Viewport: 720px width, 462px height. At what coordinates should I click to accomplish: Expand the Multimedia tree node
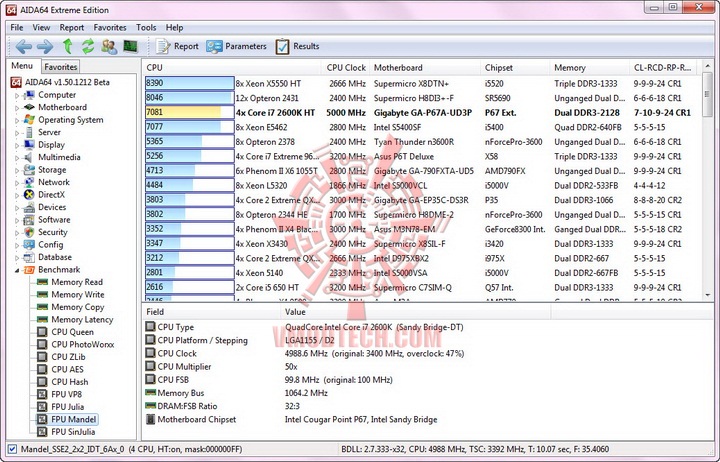(17, 158)
